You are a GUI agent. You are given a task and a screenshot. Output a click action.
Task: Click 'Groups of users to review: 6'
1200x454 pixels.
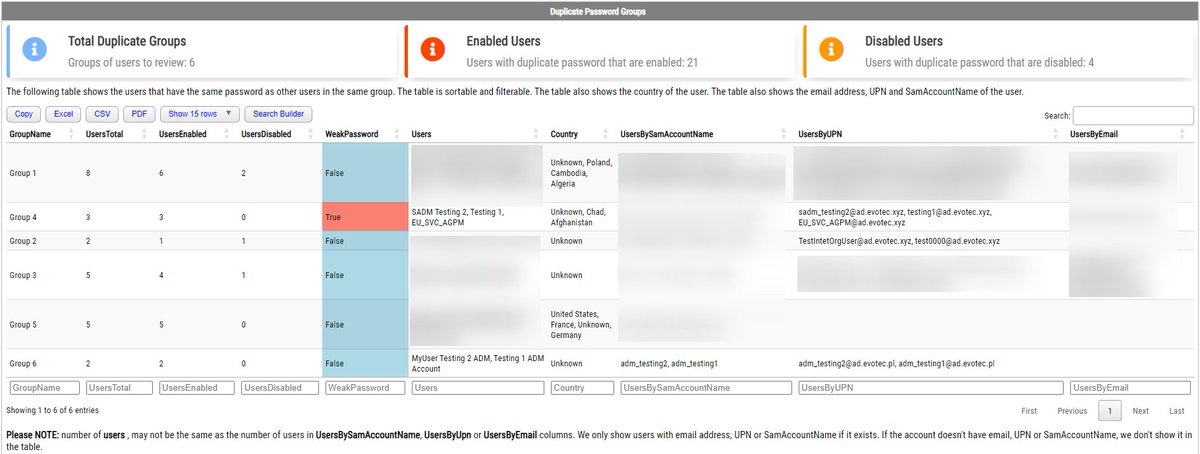click(131, 62)
